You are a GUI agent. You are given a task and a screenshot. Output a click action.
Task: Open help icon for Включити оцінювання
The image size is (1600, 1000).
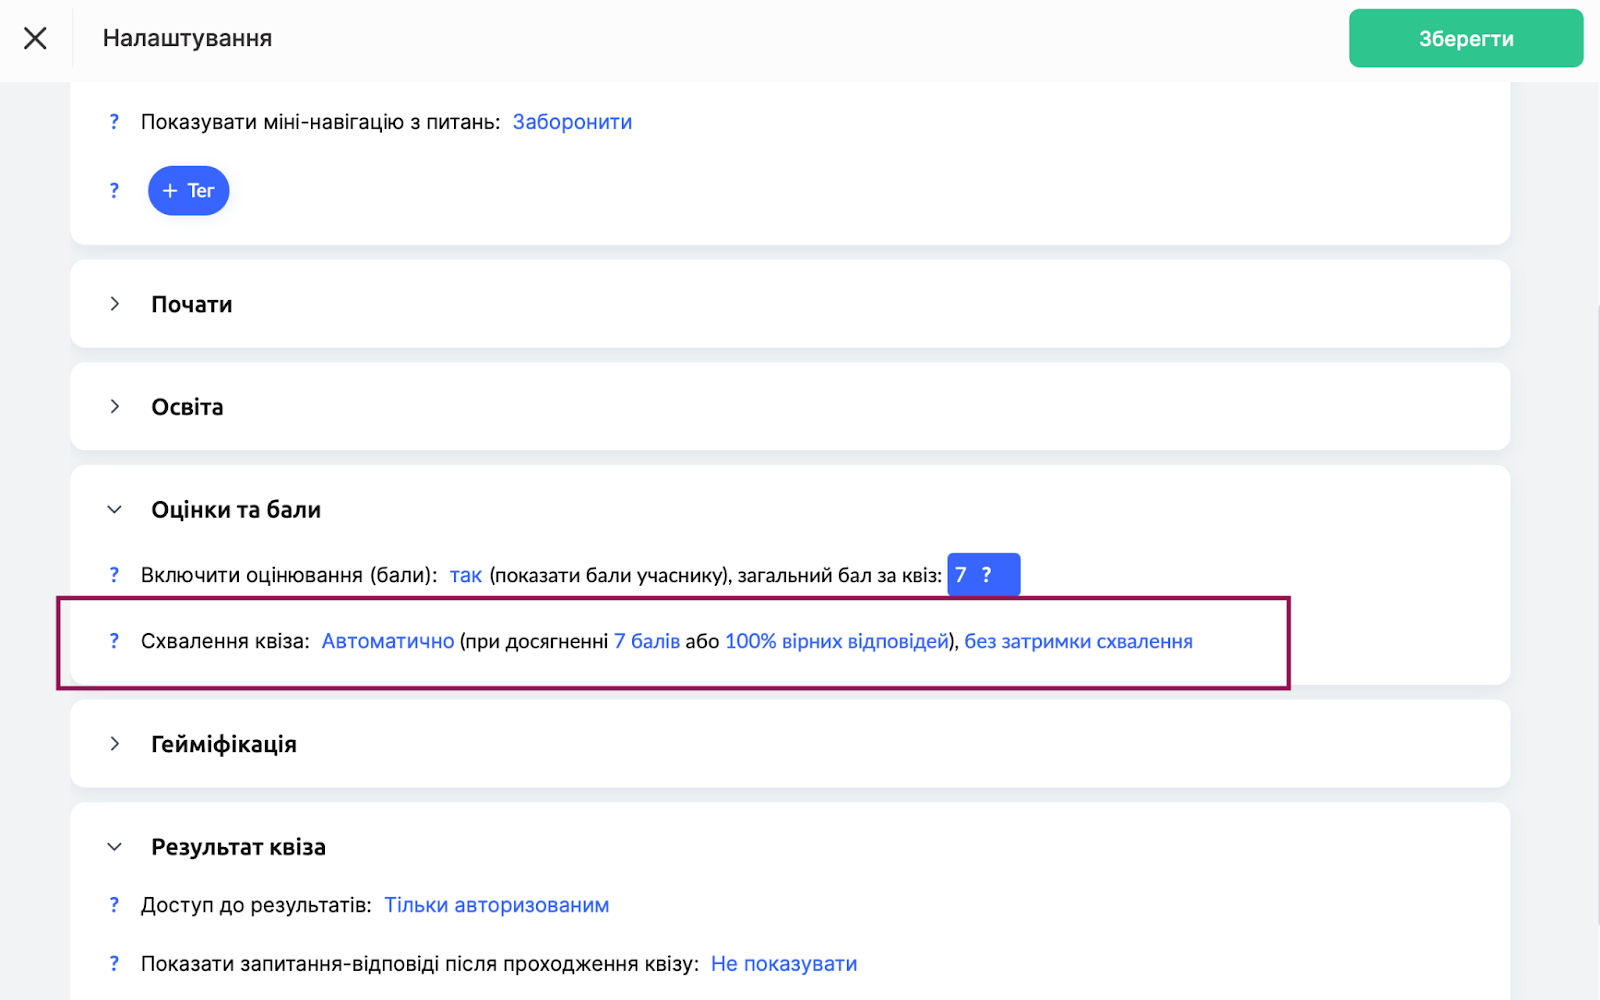pyautogui.click(x=114, y=575)
